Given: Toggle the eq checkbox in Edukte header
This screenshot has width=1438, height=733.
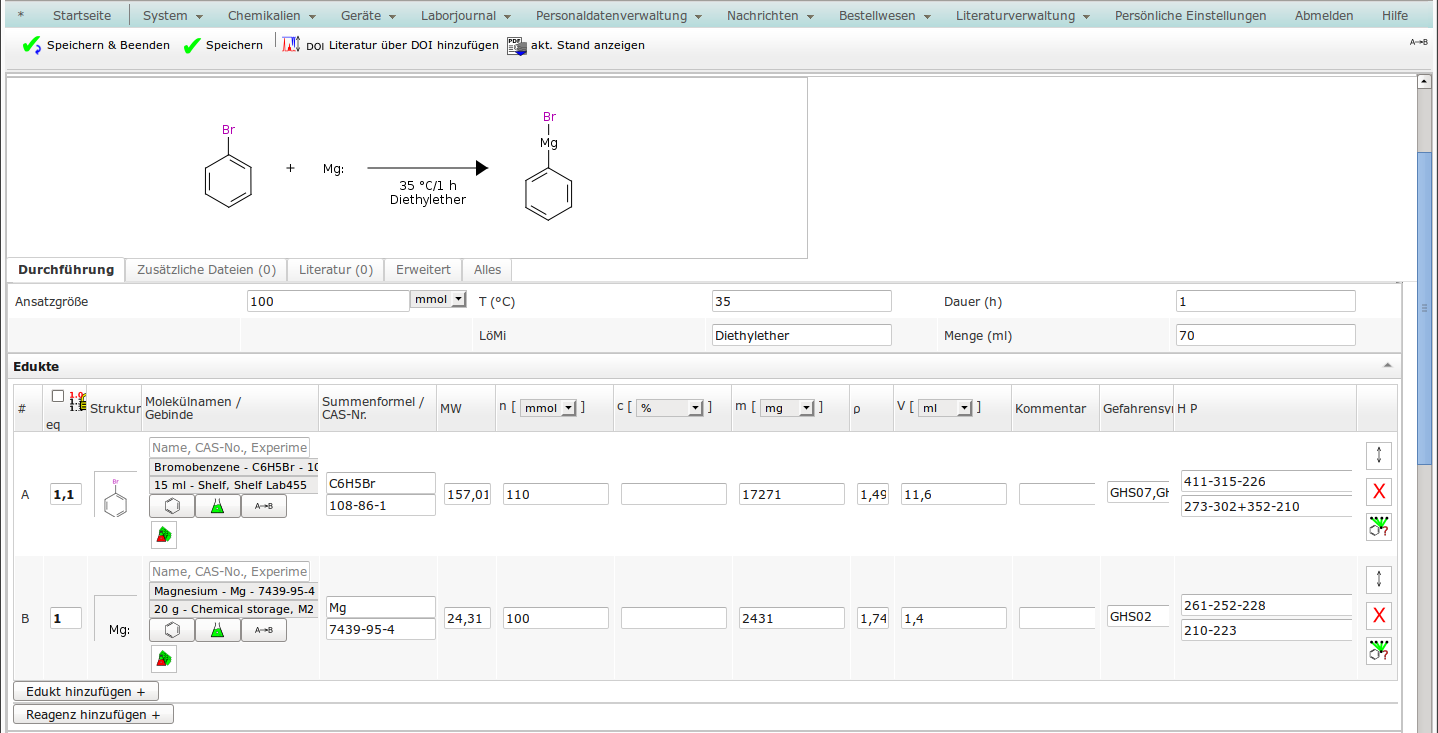Looking at the screenshot, I should [x=58, y=396].
